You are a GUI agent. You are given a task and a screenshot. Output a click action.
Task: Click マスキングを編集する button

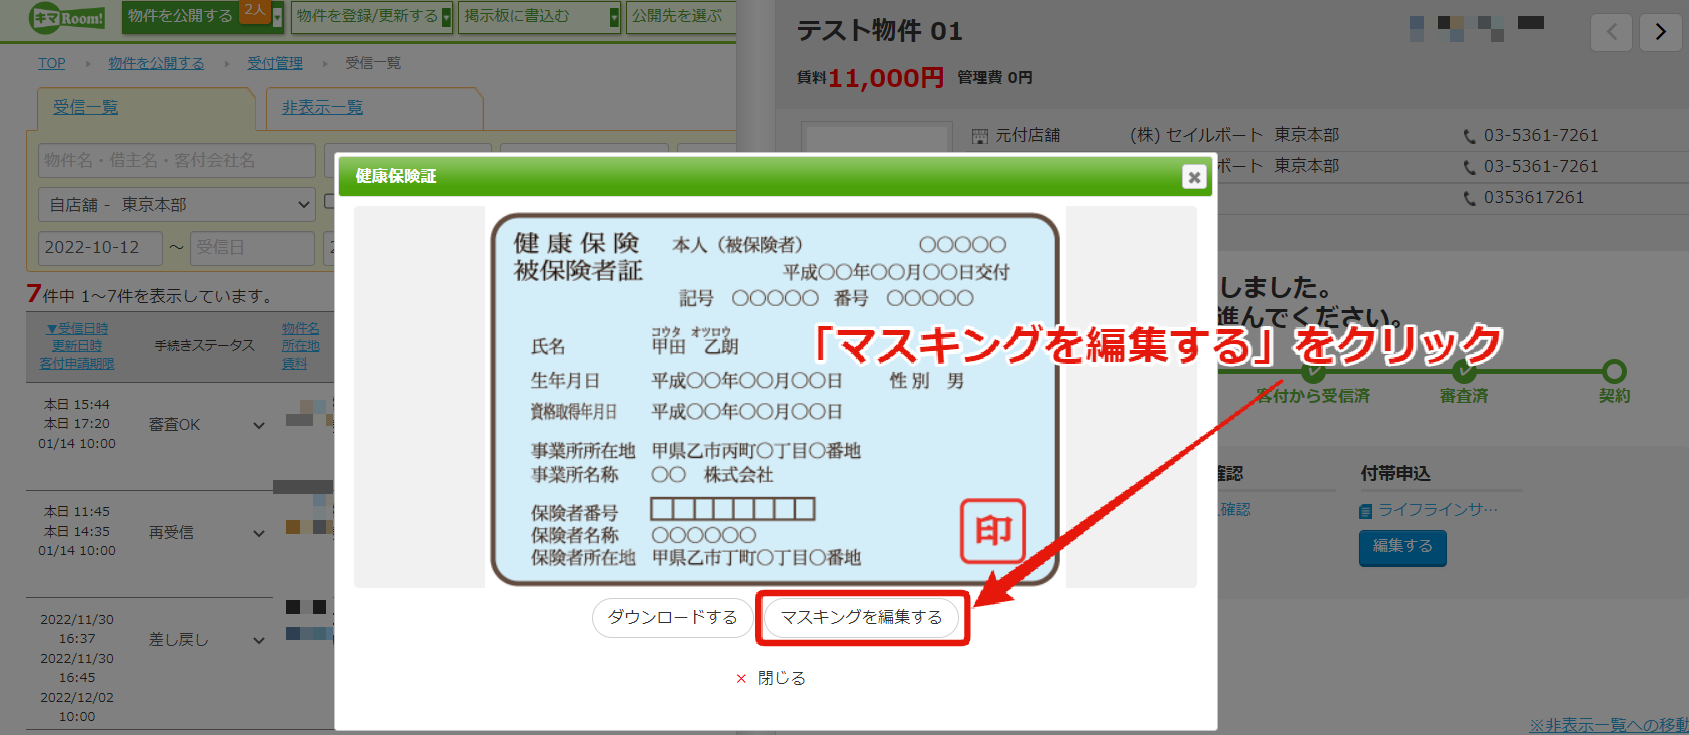(862, 617)
